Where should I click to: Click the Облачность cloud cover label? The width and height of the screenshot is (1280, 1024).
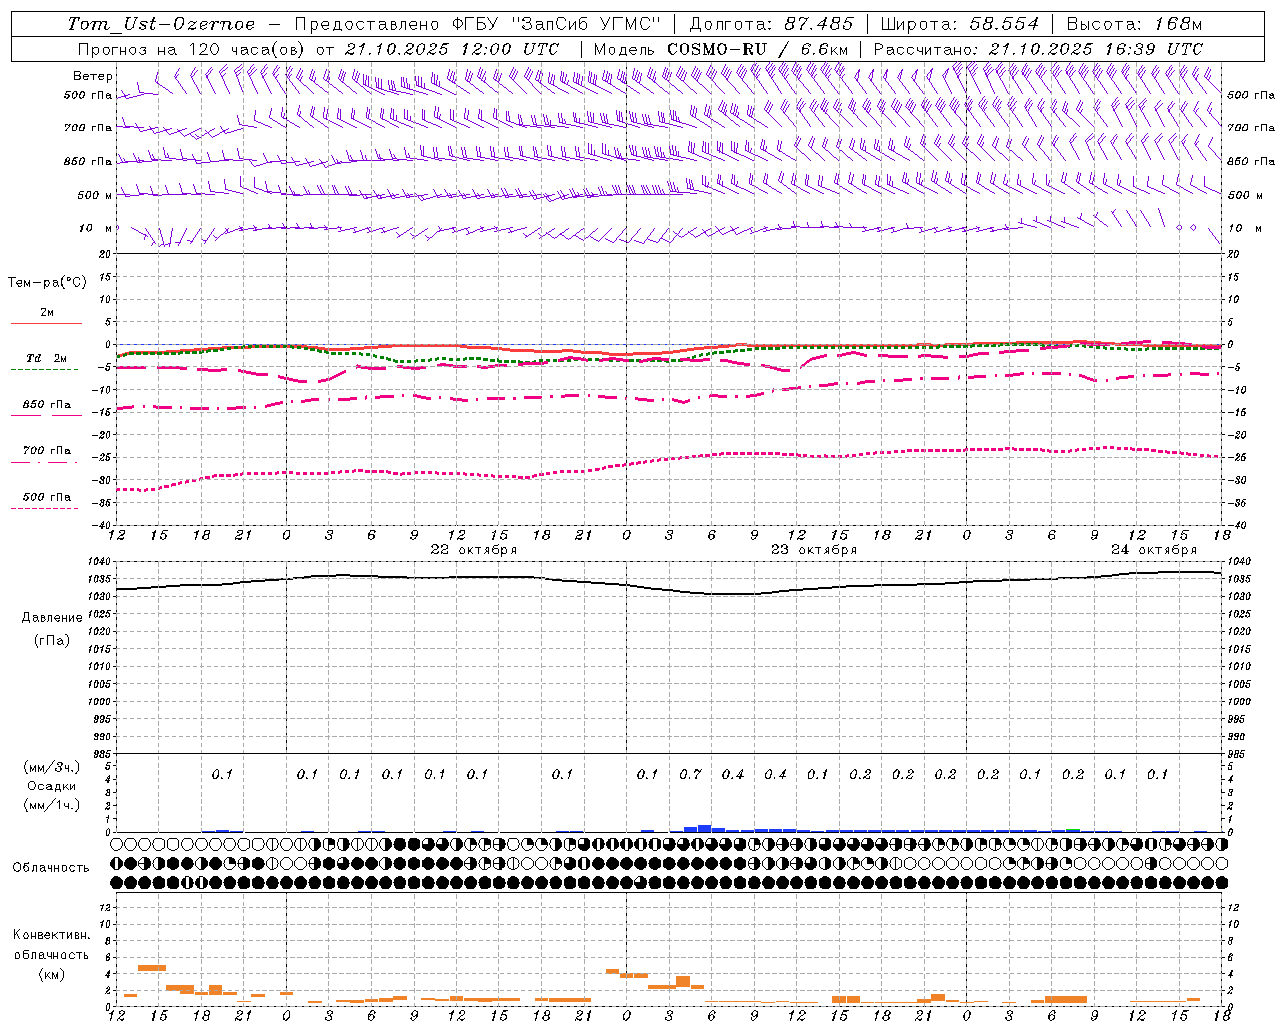(x=51, y=868)
